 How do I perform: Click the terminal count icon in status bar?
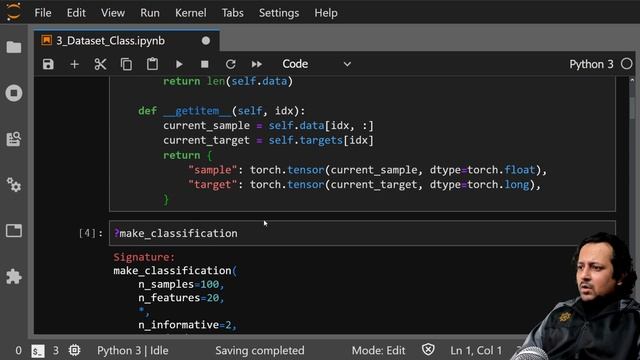(x=38, y=351)
